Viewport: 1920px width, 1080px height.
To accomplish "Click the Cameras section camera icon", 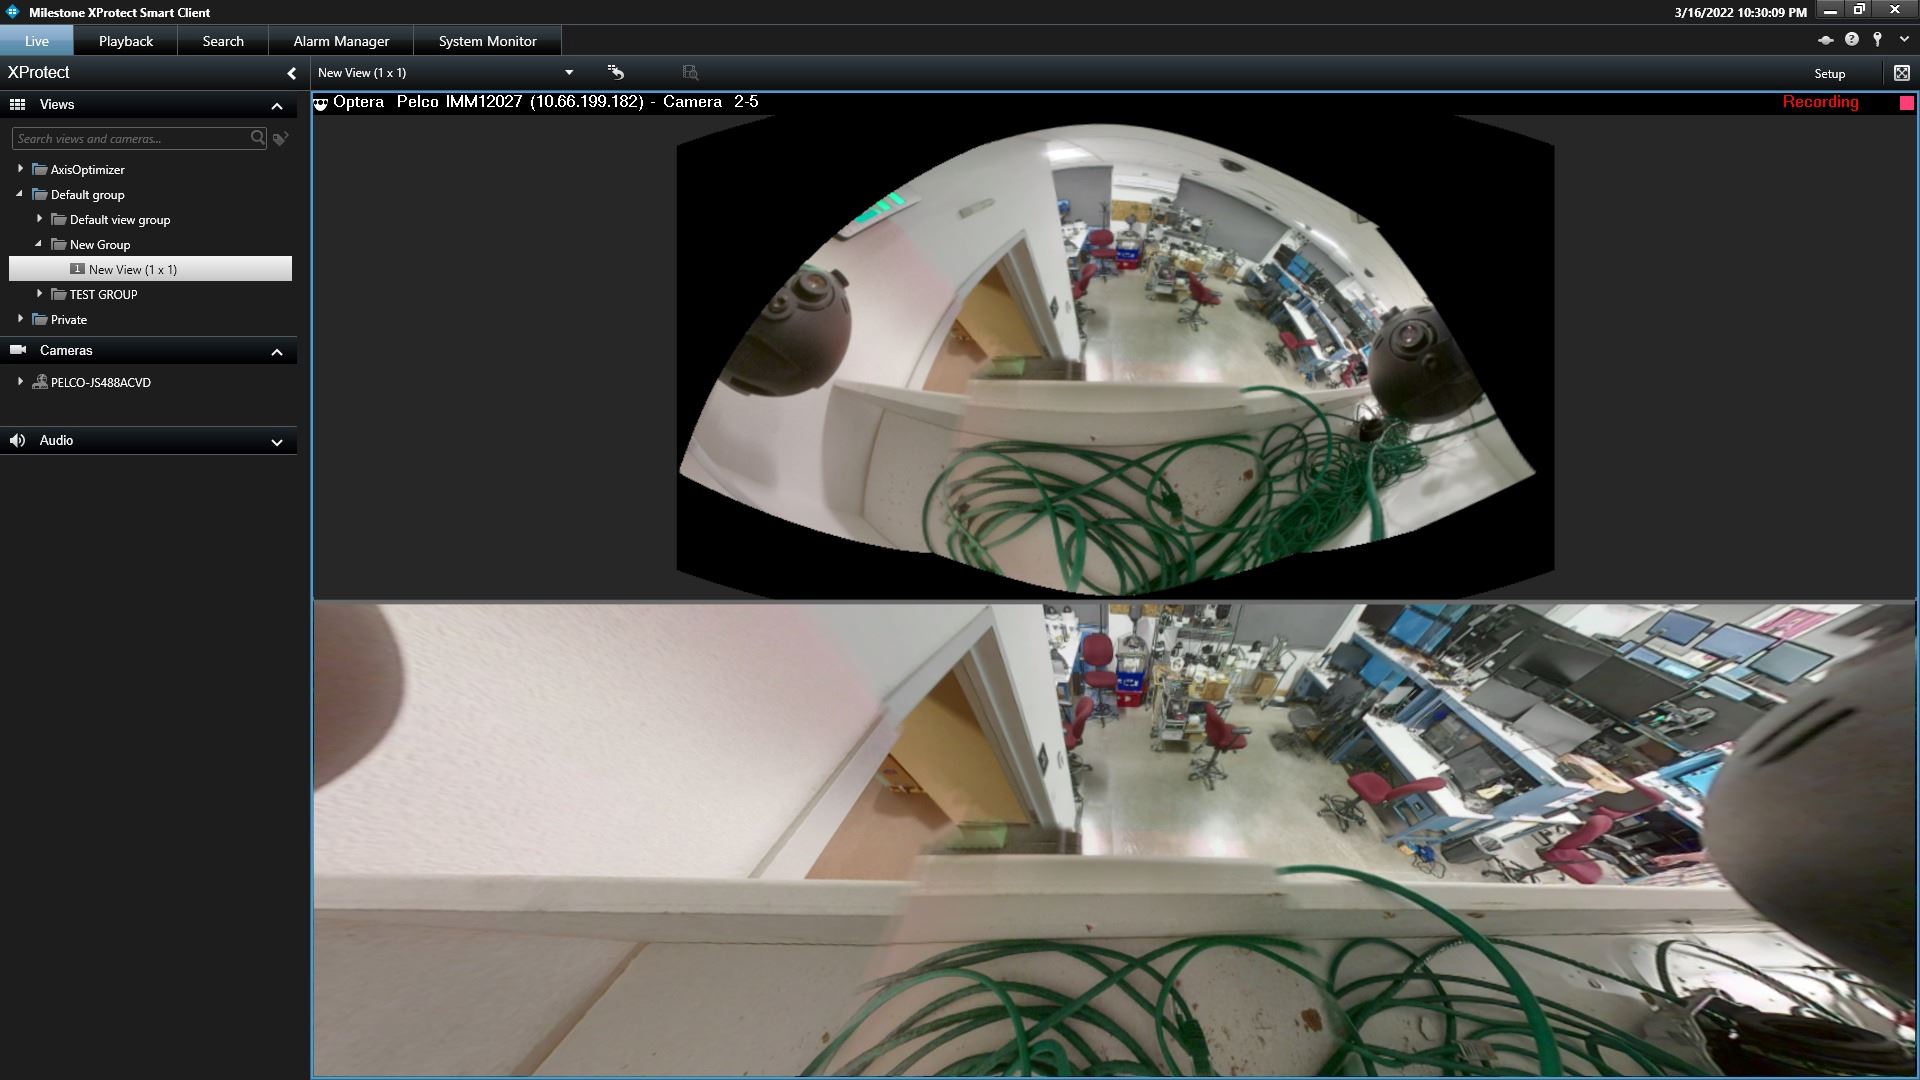I will click(18, 350).
